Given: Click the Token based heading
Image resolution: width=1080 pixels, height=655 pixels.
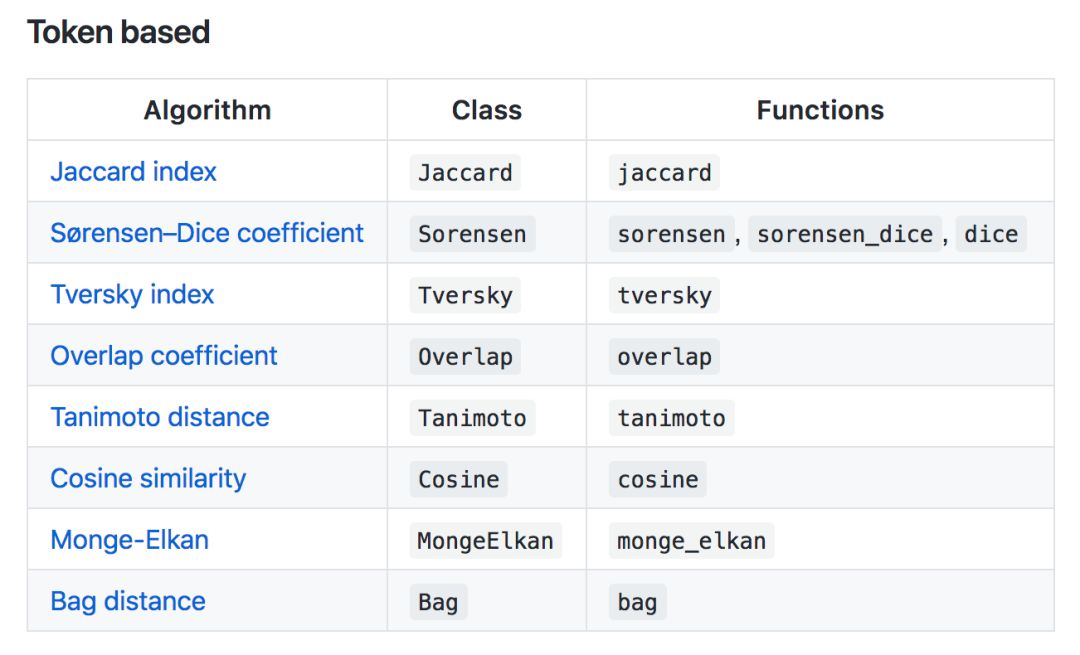Looking at the screenshot, I should point(118,32).
